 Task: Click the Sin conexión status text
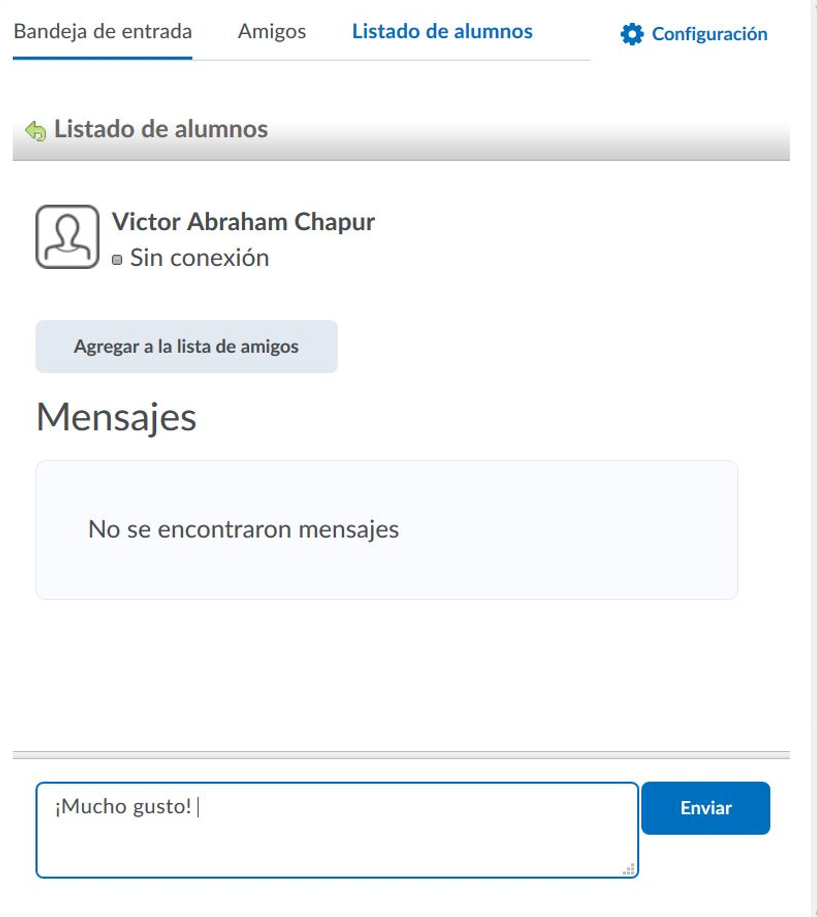199,258
